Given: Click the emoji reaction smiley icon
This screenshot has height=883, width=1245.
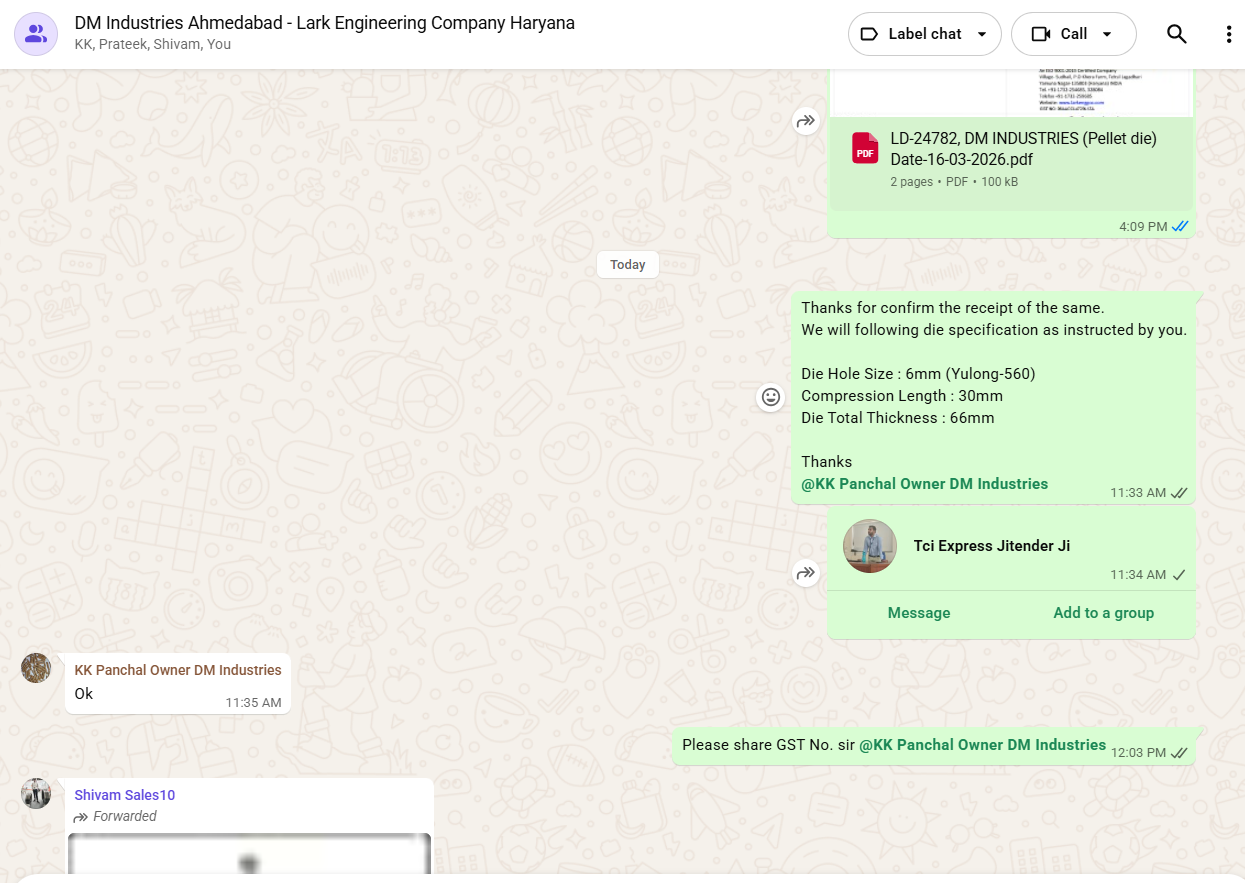Looking at the screenshot, I should click(x=771, y=397).
